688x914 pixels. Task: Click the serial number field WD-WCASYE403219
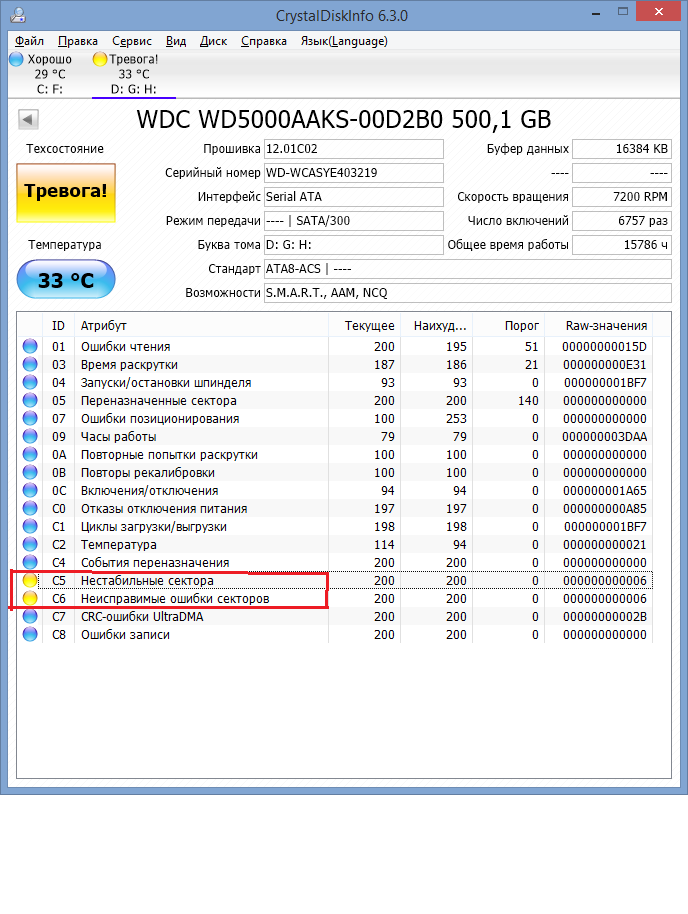click(x=354, y=173)
